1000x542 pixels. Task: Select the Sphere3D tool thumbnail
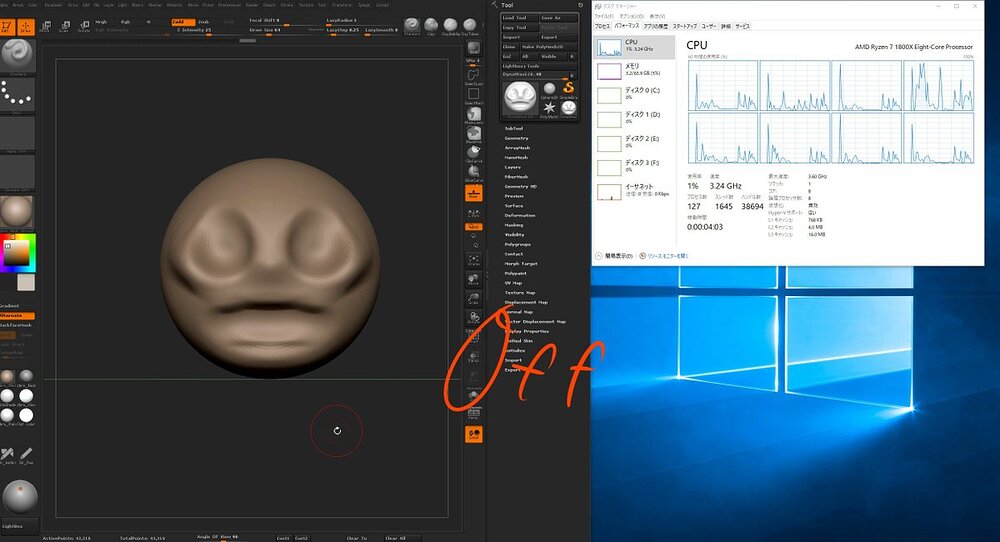coord(549,89)
